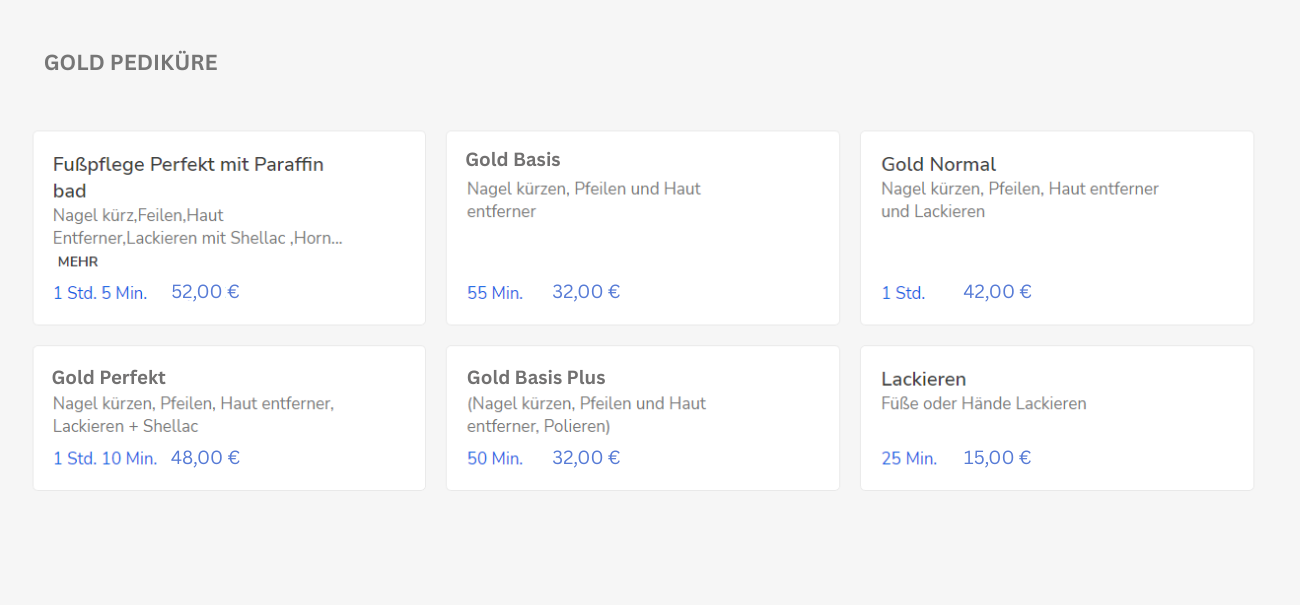Image resolution: width=1300 pixels, height=605 pixels.
Task: Open the Gold Perfekt service title
Action: pyautogui.click(x=109, y=378)
